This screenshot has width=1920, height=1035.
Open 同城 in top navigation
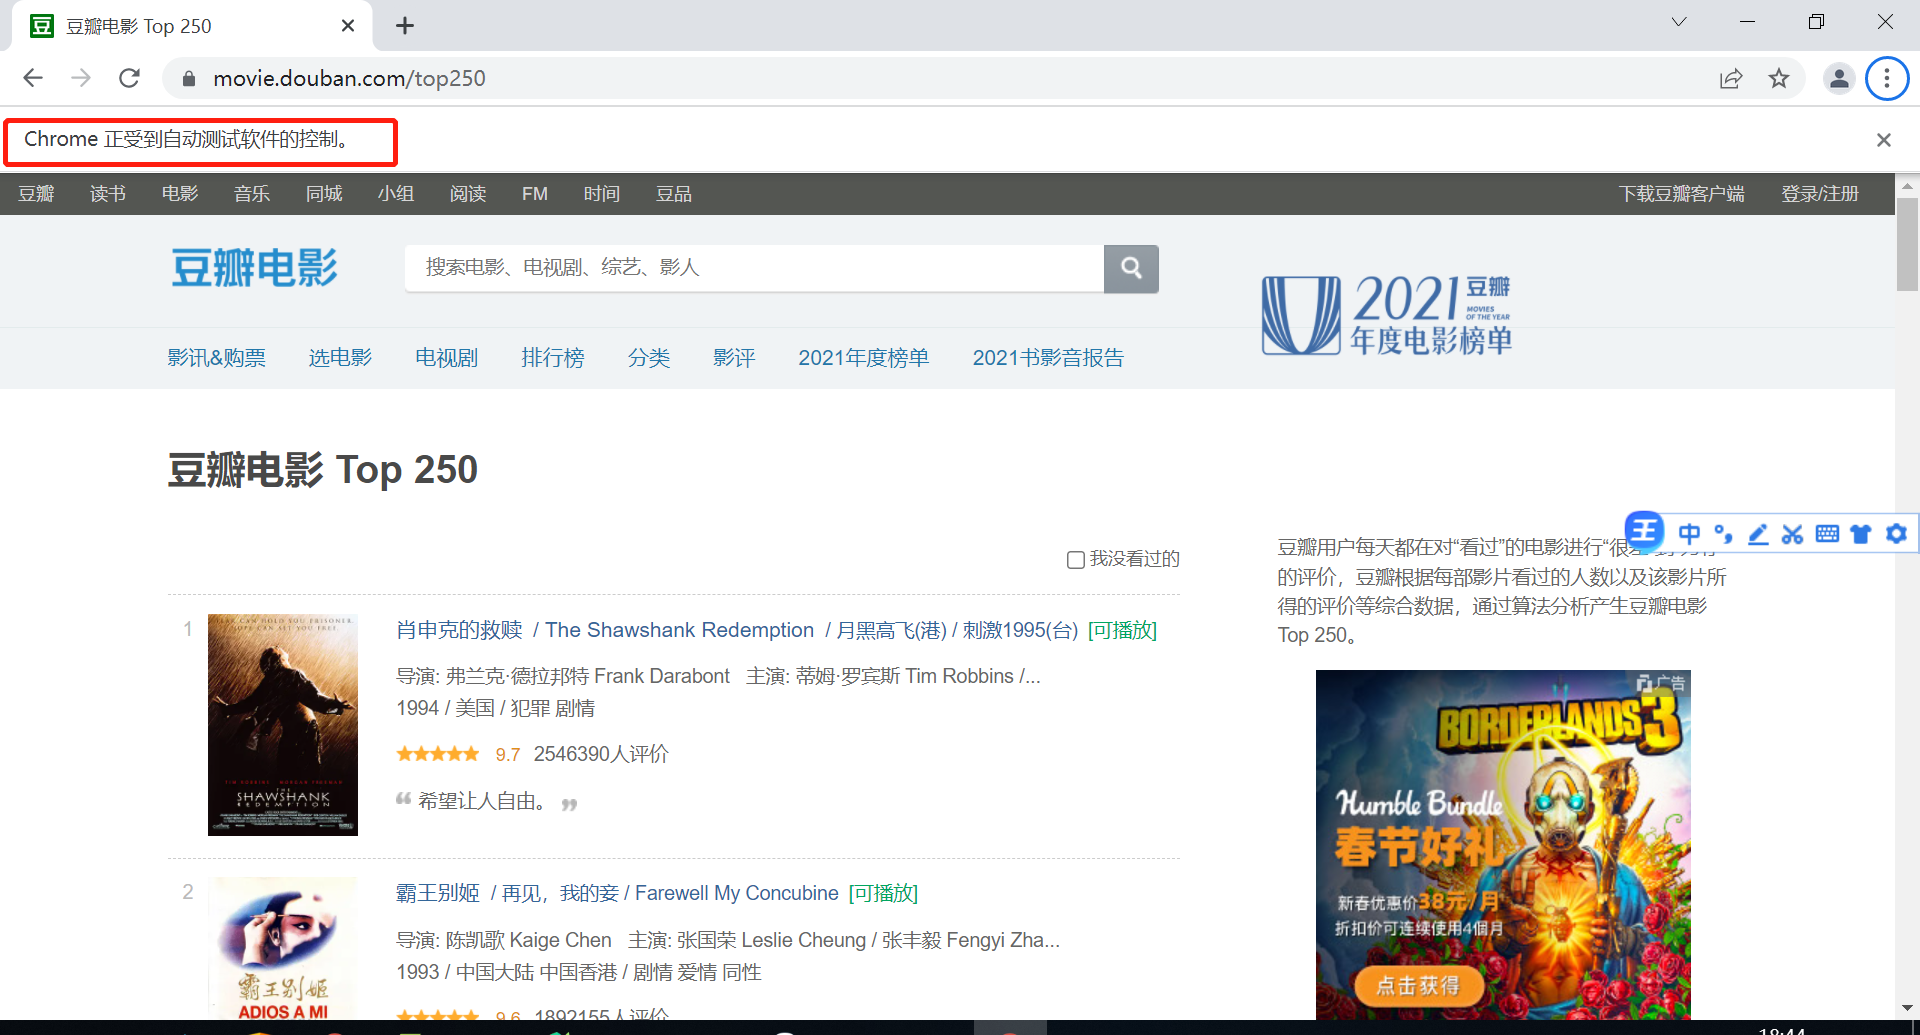[x=324, y=194]
